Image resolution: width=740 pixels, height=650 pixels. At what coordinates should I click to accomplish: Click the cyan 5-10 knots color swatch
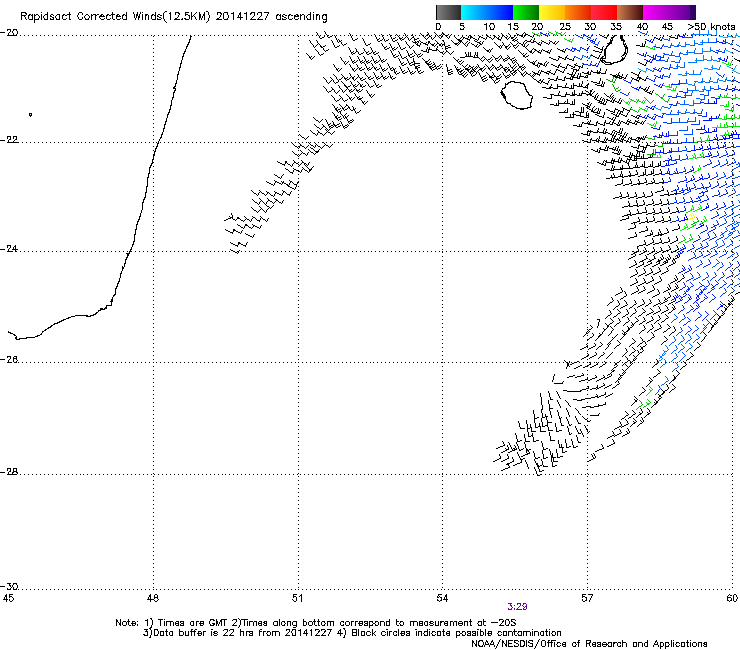tap(474, 12)
